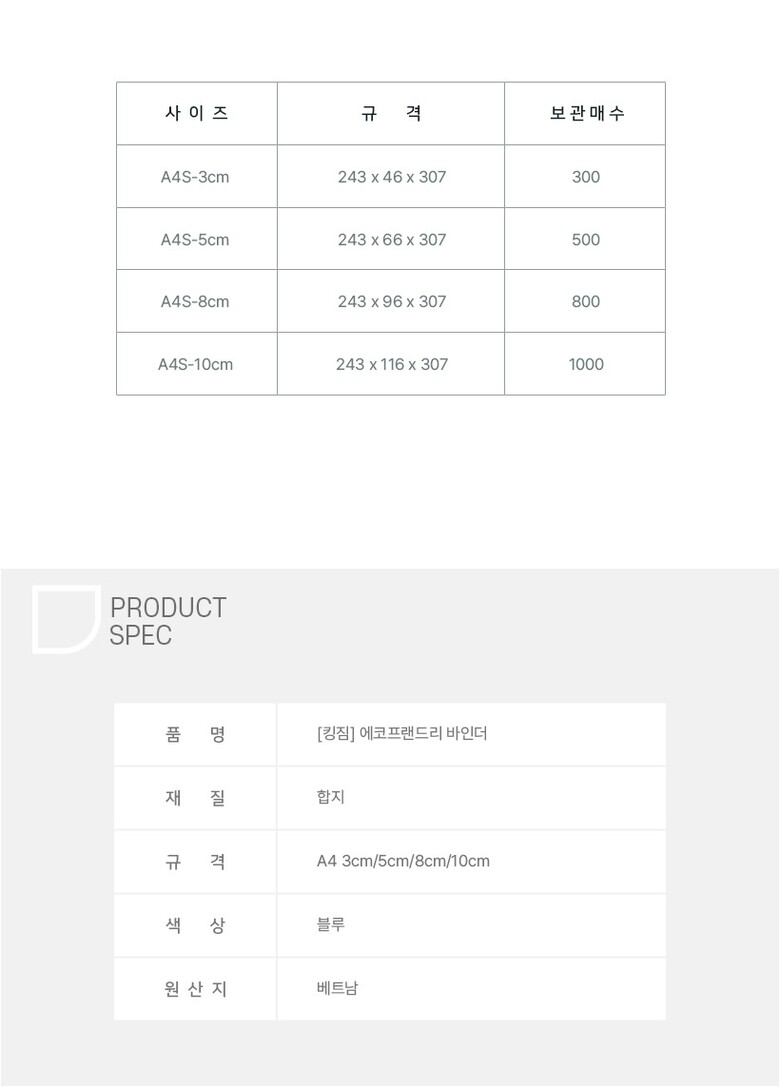The width and height of the screenshot is (780, 1088).
Task: Select the 사이즈 column header
Action: [196, 114]
